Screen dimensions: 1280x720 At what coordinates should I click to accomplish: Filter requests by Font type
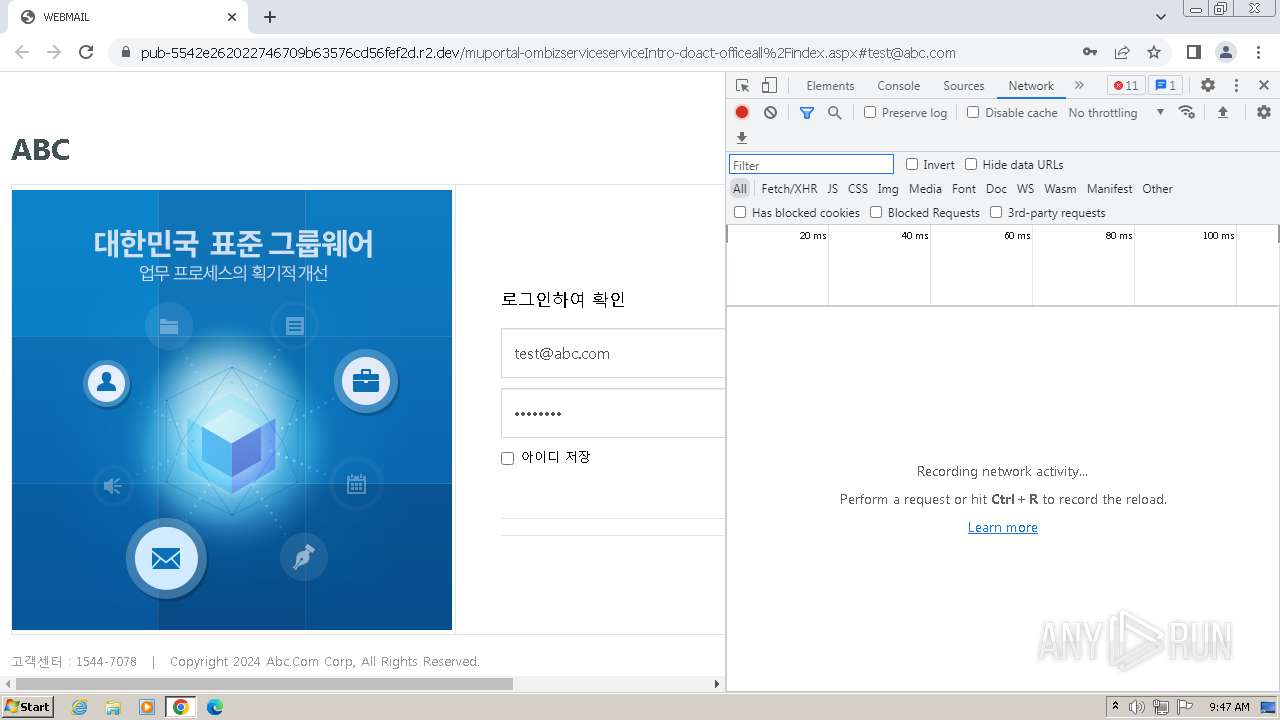(964, 188)
